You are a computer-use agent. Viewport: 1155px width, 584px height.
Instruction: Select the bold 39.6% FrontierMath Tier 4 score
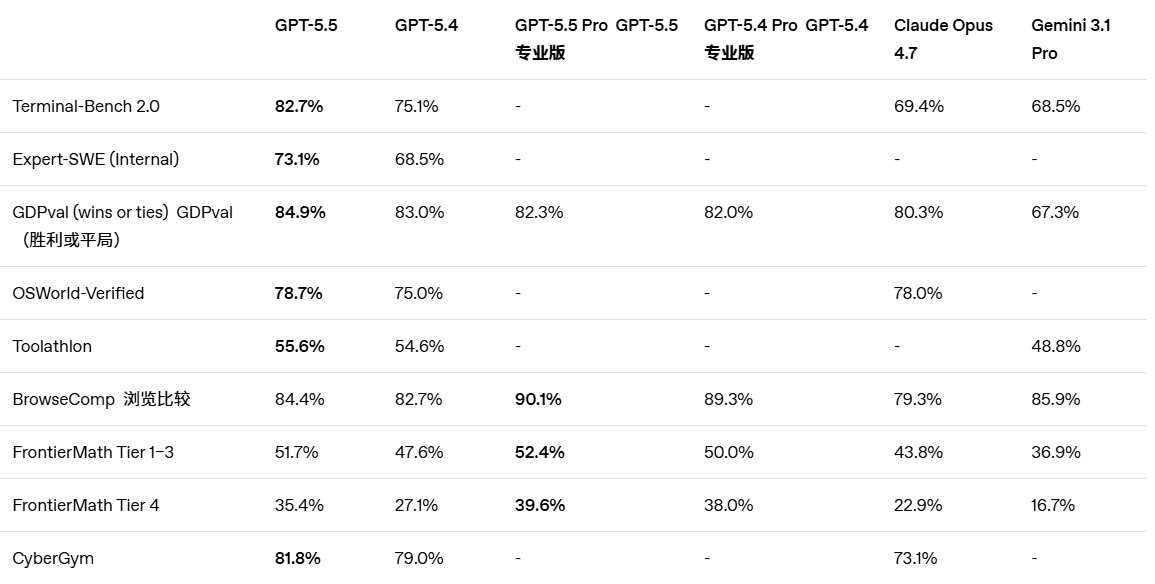540,505
